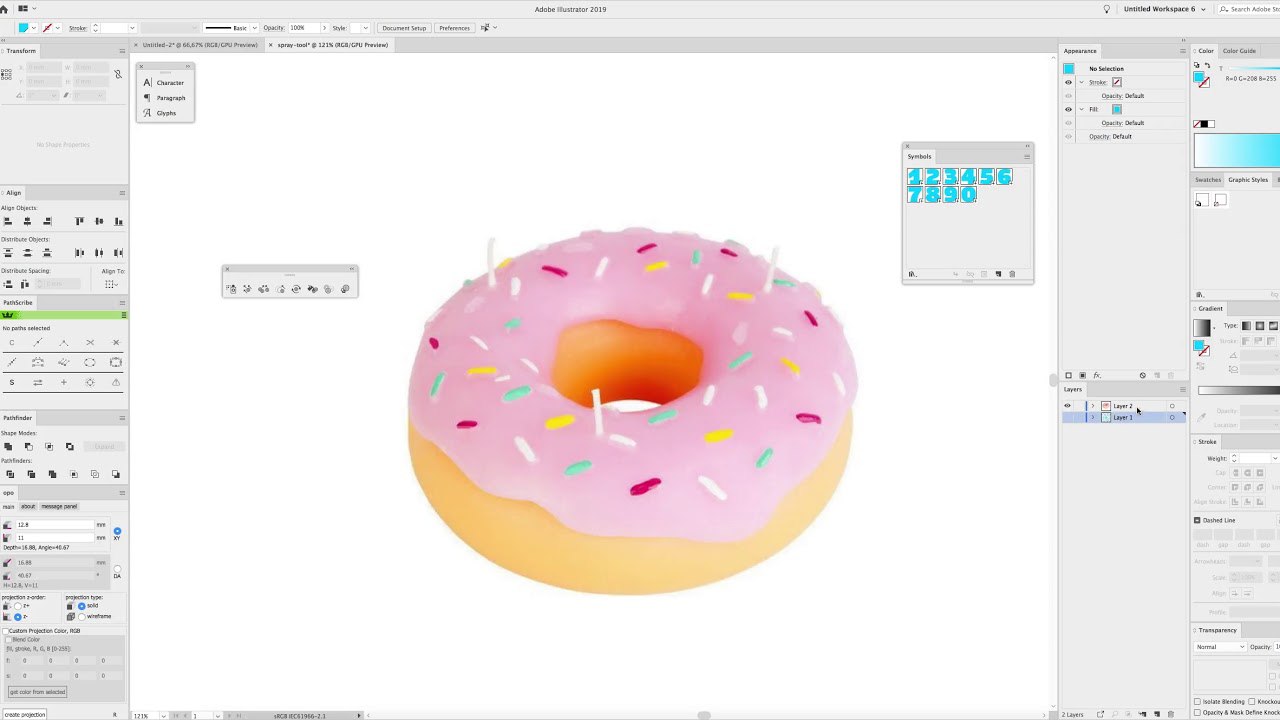Click the Vertical Align Top icon
The height and width of the screenshot is (720, 1280).
[80, 221]
